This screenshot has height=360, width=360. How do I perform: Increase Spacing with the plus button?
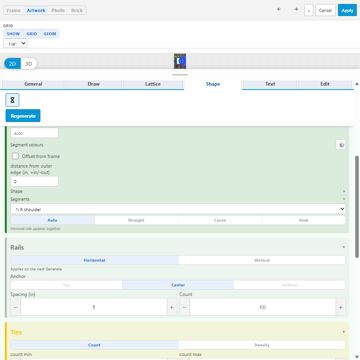pos(172,307)
